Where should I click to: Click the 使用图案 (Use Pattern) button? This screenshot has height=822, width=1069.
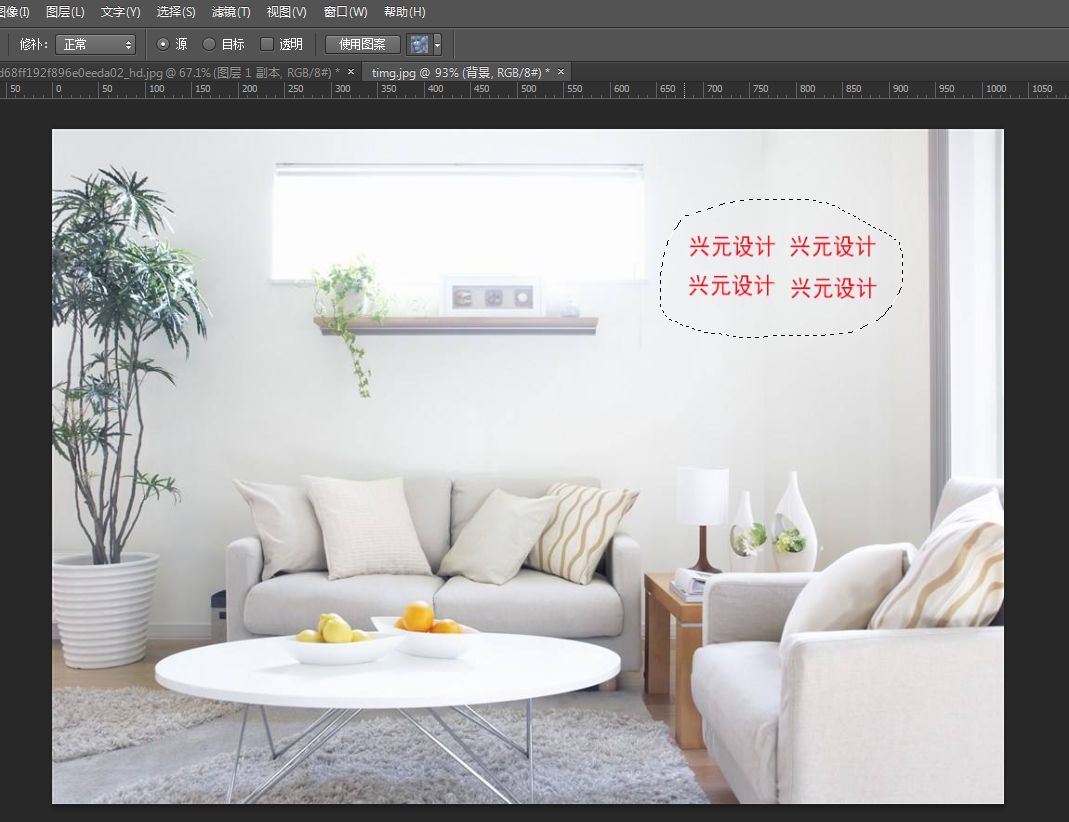(365, 44)
